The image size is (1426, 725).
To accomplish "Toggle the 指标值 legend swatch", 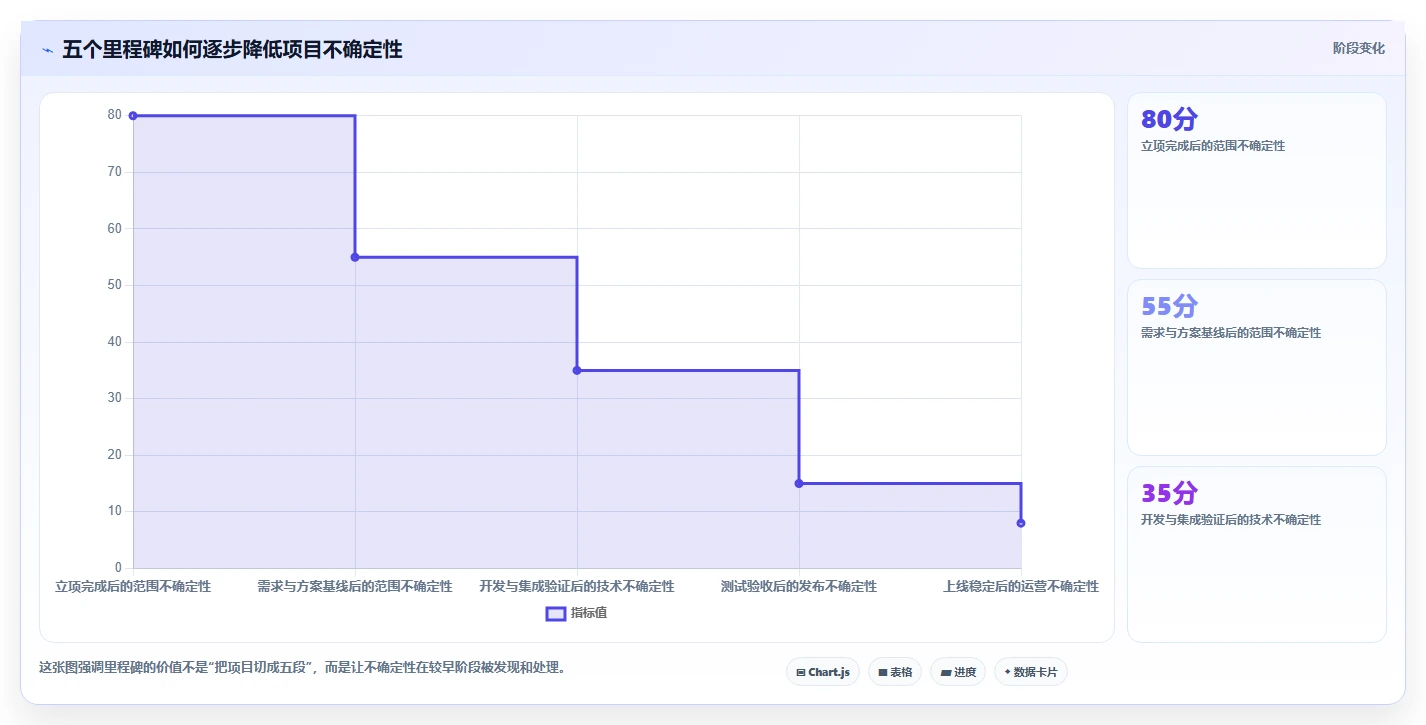I will click(x=555, y=613).
